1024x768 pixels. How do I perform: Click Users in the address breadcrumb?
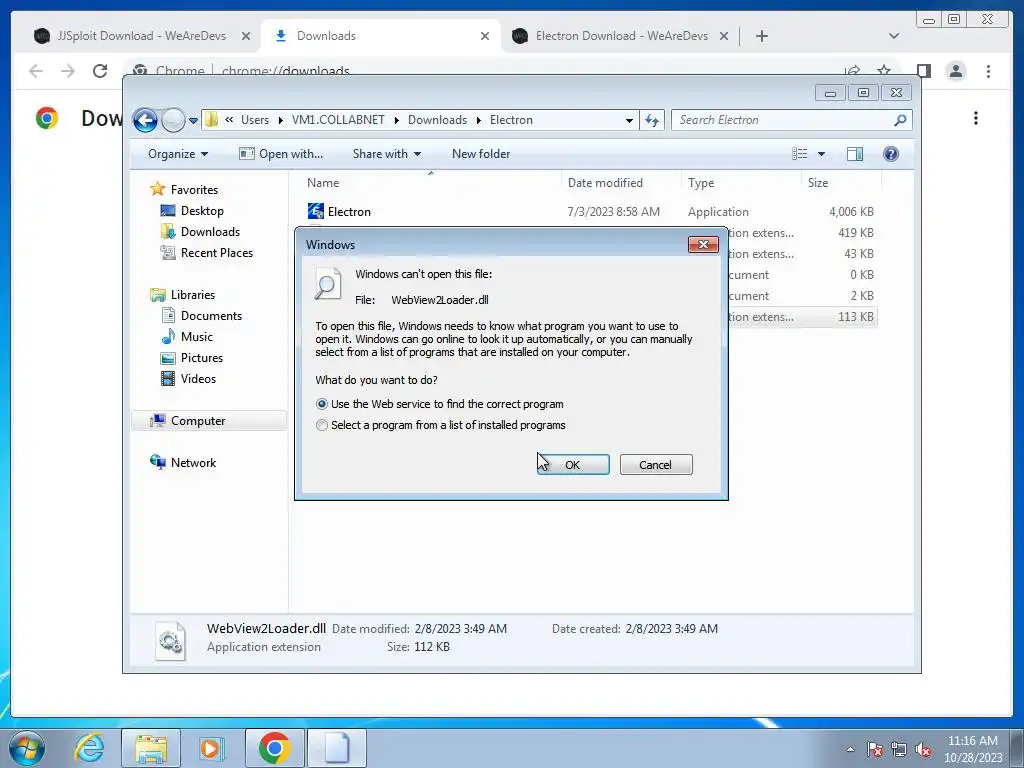[x=255, y=120]
